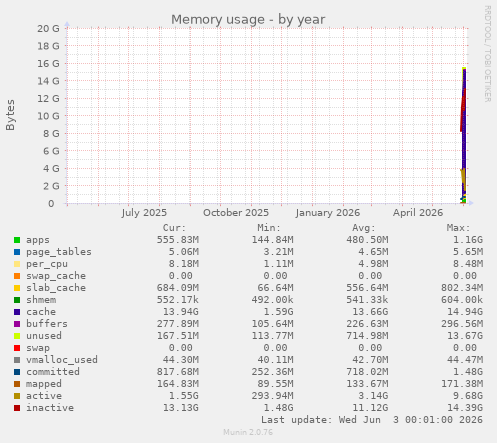The image size is (497, 443).
Task: Click the '10 G' y-axis label
Action: (48, 116)
